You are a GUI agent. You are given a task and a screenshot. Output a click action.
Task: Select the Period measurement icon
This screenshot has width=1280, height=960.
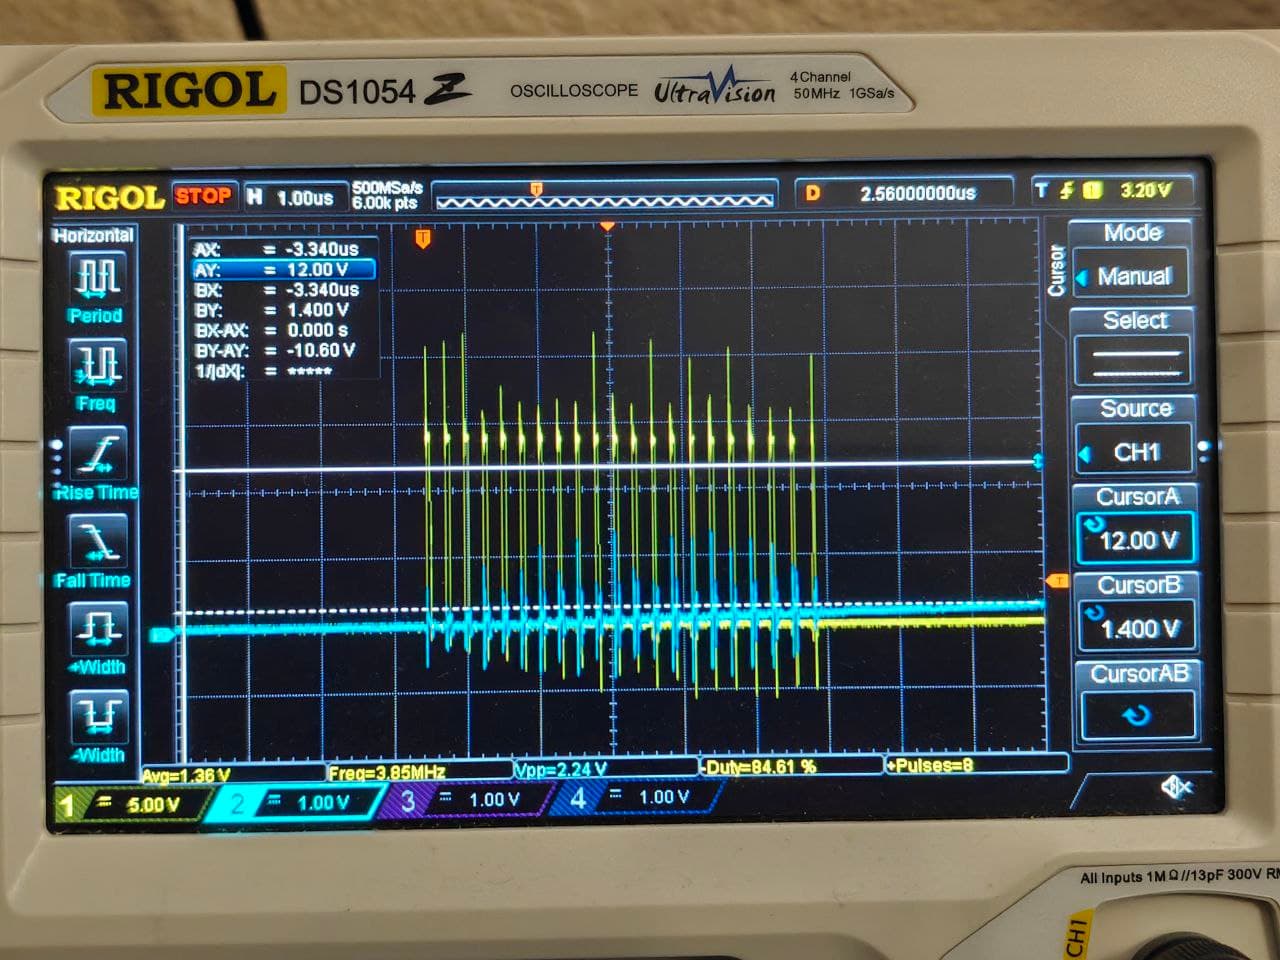[x=97, y=278]
